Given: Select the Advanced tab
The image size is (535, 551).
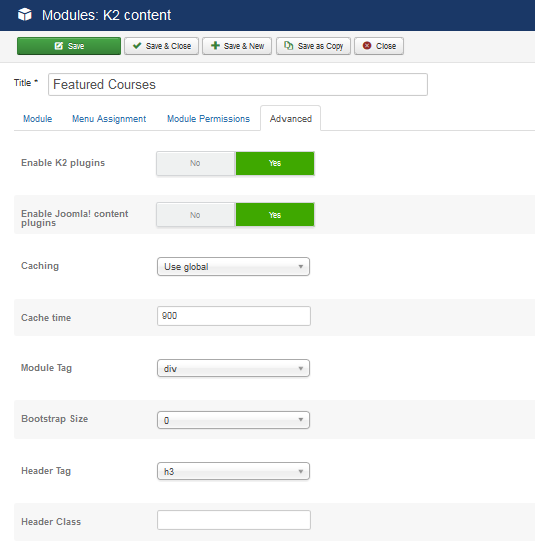Looking at the screenshot, I should click(291, 119).
